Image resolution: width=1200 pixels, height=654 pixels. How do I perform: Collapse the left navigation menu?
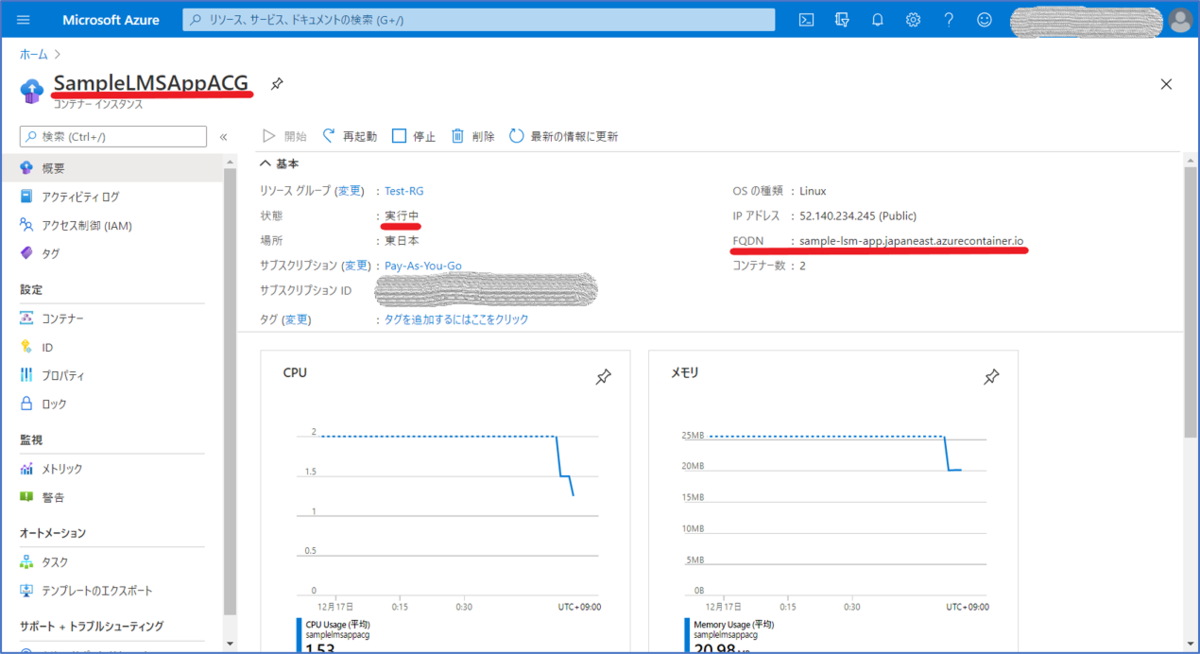click(x=223, y=137)
